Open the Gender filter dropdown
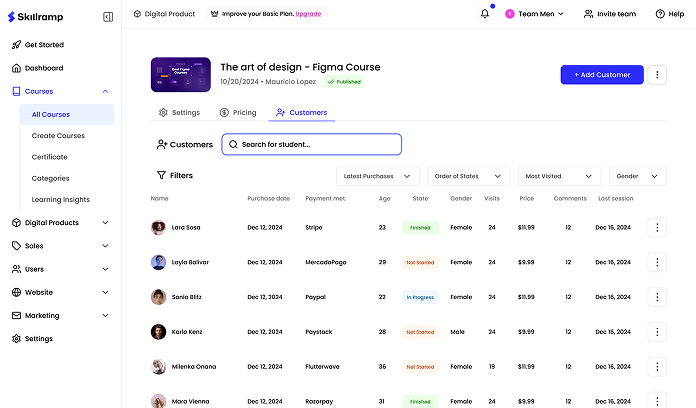 (637, 176)
